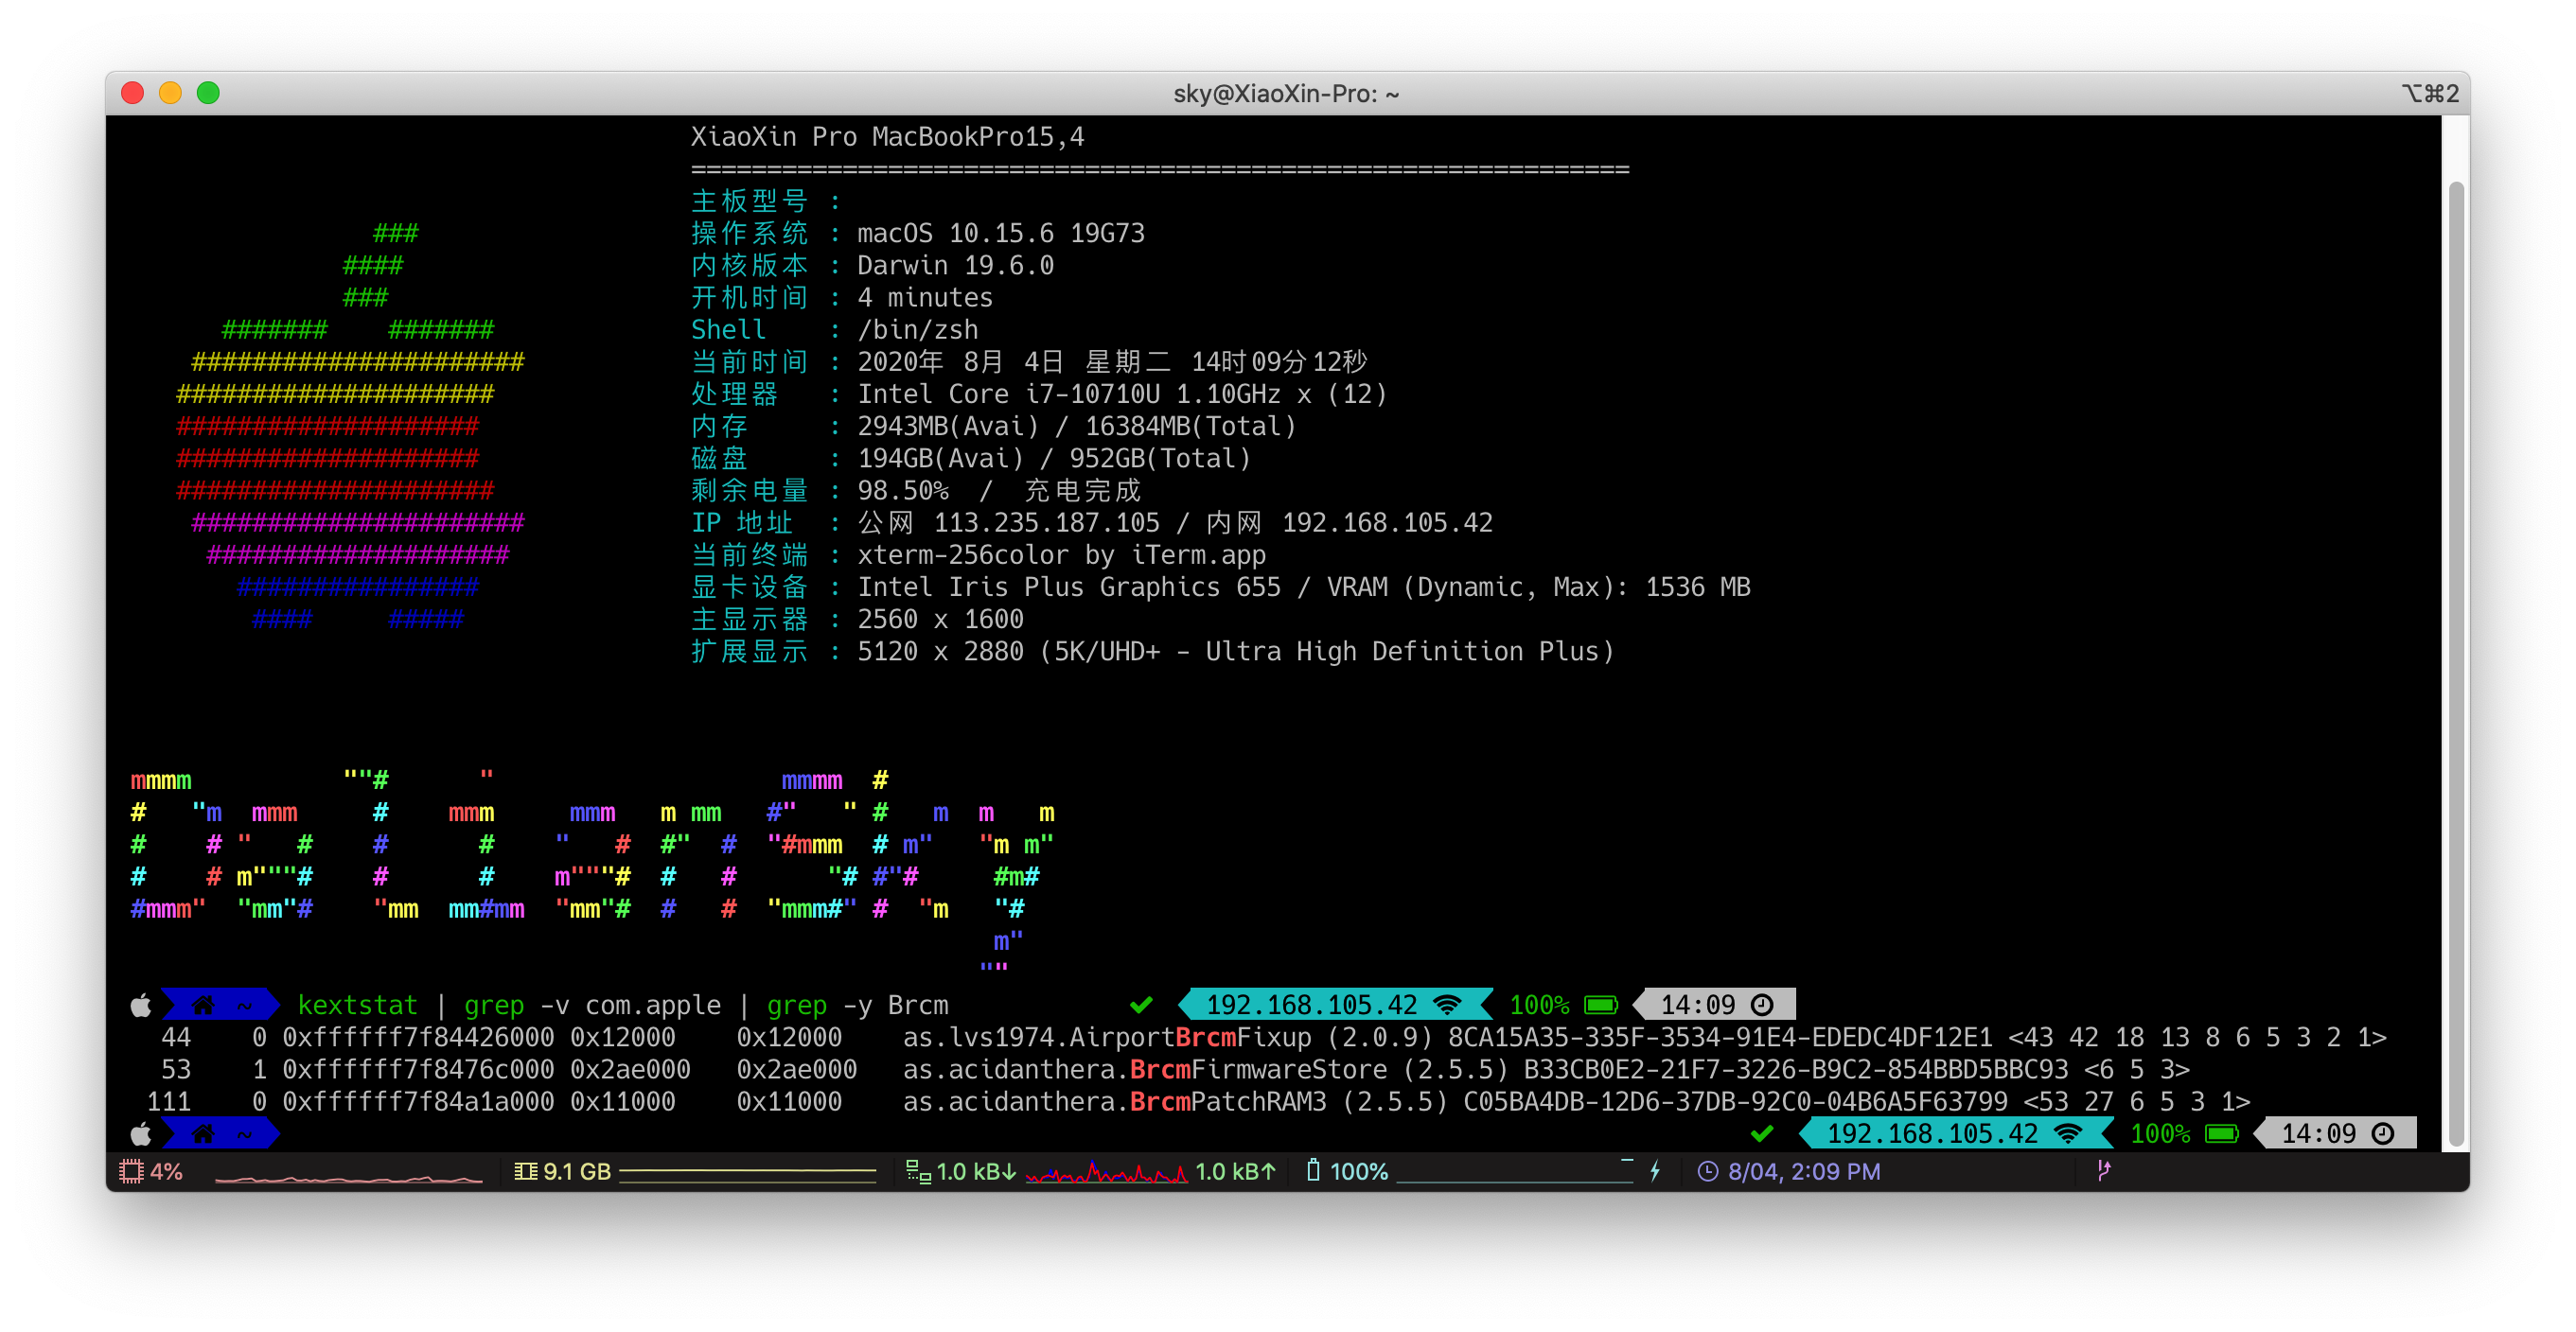This screenshot has height=1332, width=2576.
Task: Click Apple logo on the empty bottom prompt
Action: 141,1133
